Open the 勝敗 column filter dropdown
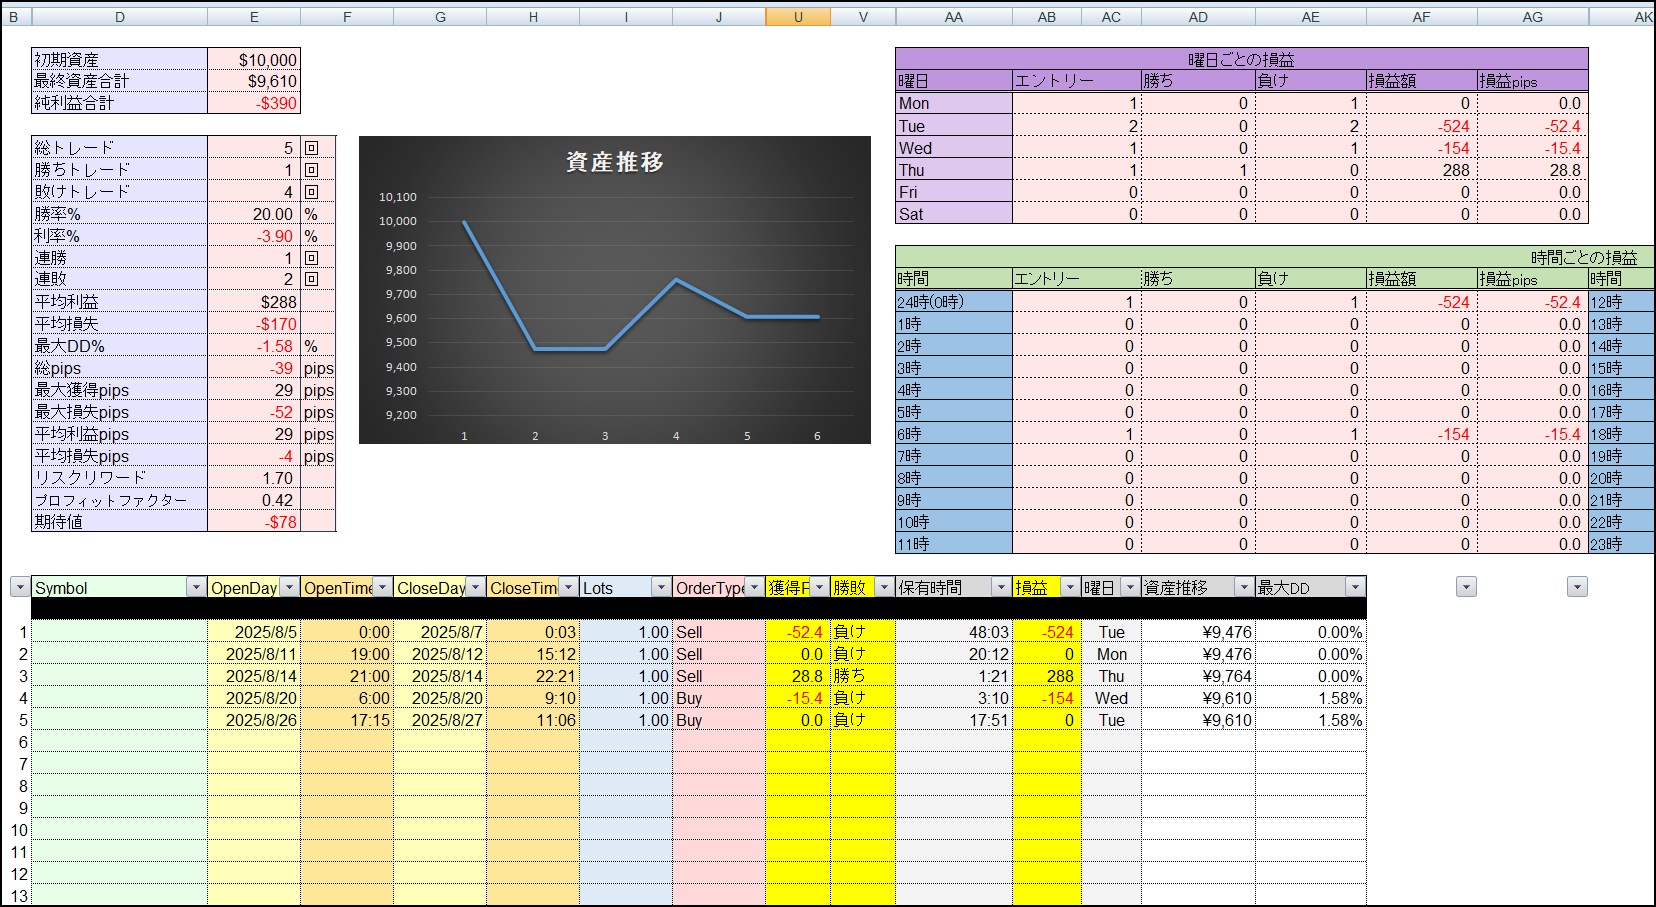 coord(884,588)
